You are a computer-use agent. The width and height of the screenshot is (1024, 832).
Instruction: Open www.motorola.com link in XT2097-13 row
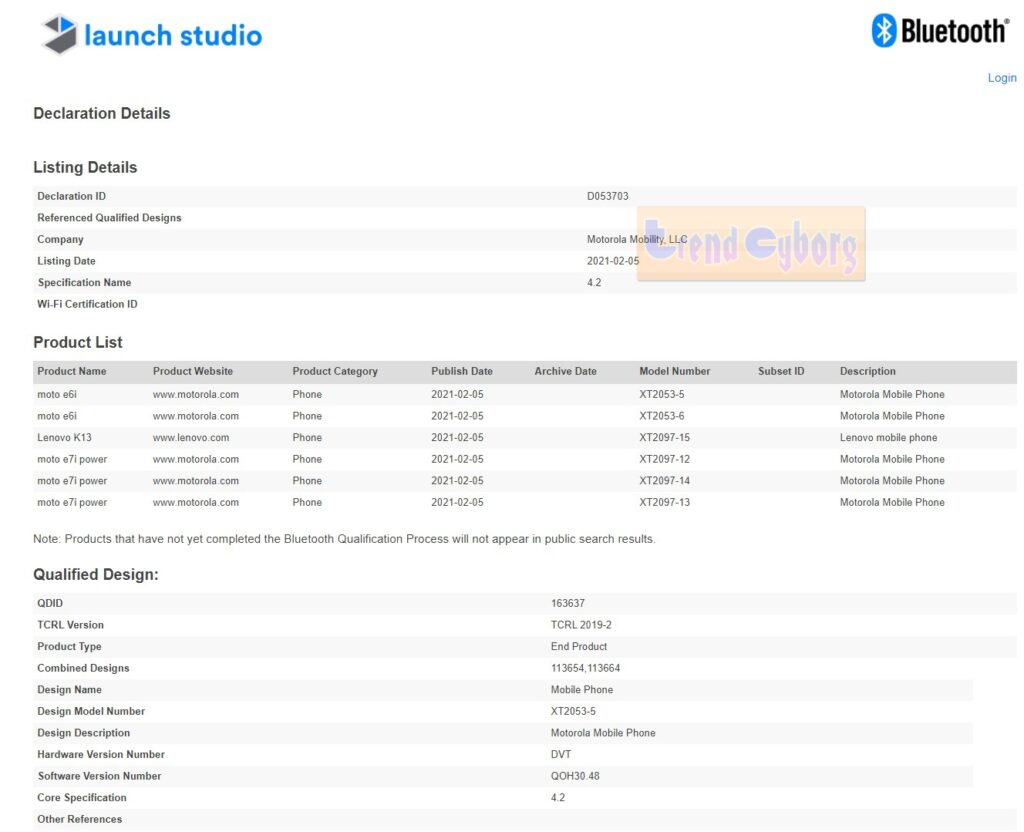click(x=196, y=503)
